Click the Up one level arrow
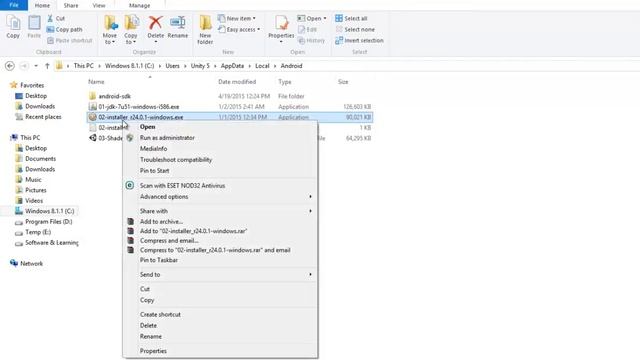The width and height of the screenshot is (640, 360). (x=47, y=66)
